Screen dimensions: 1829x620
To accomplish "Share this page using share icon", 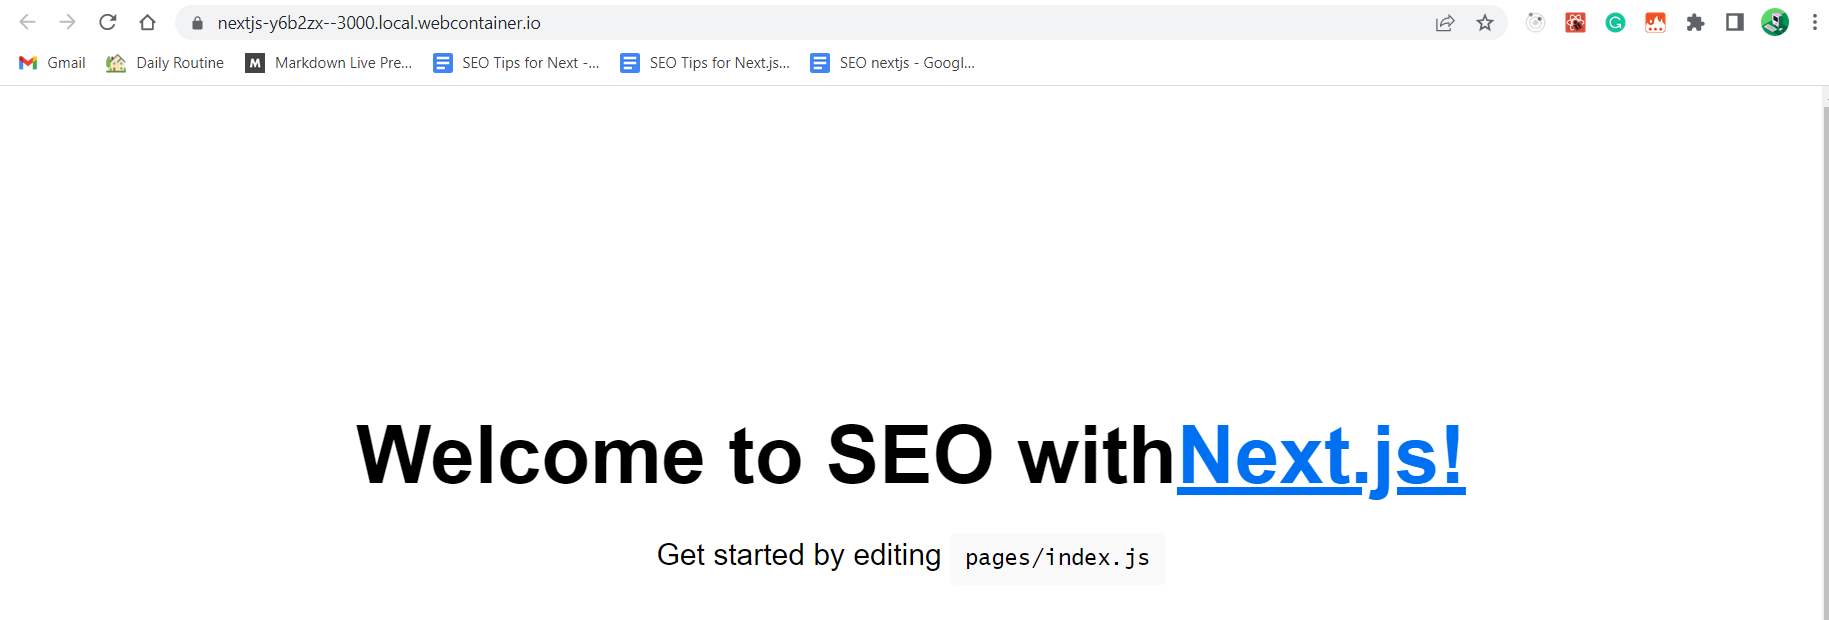I will click(1445, 23).
